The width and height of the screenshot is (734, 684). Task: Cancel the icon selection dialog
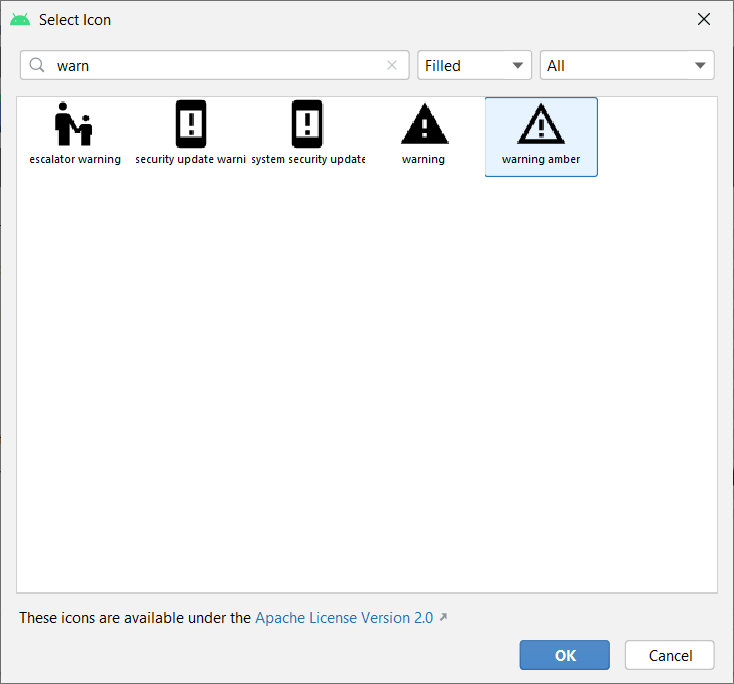pos(669,655)
